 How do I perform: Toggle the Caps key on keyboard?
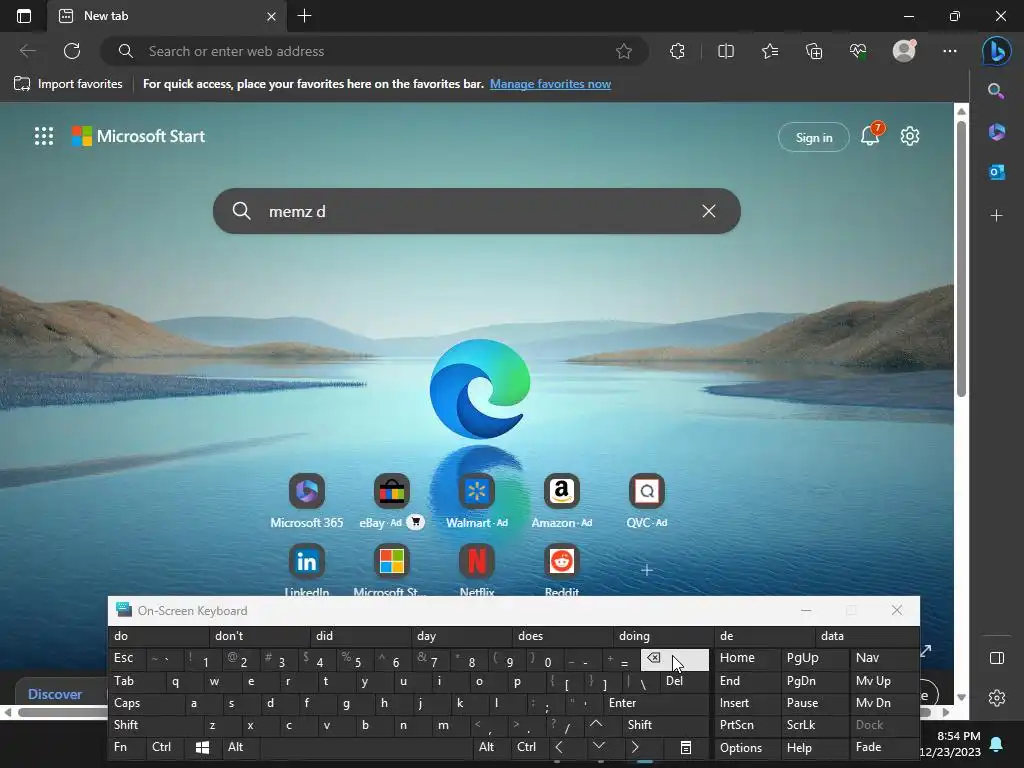tap(146, 703)
